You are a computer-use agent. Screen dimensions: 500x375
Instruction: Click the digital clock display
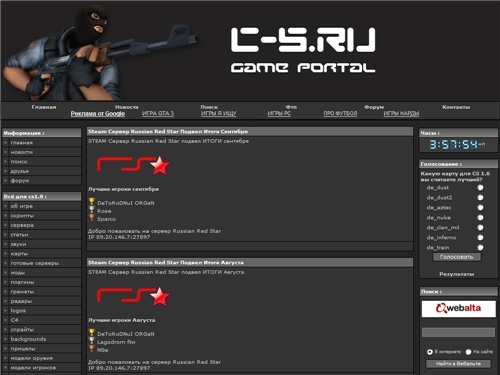tap(457, 145)
